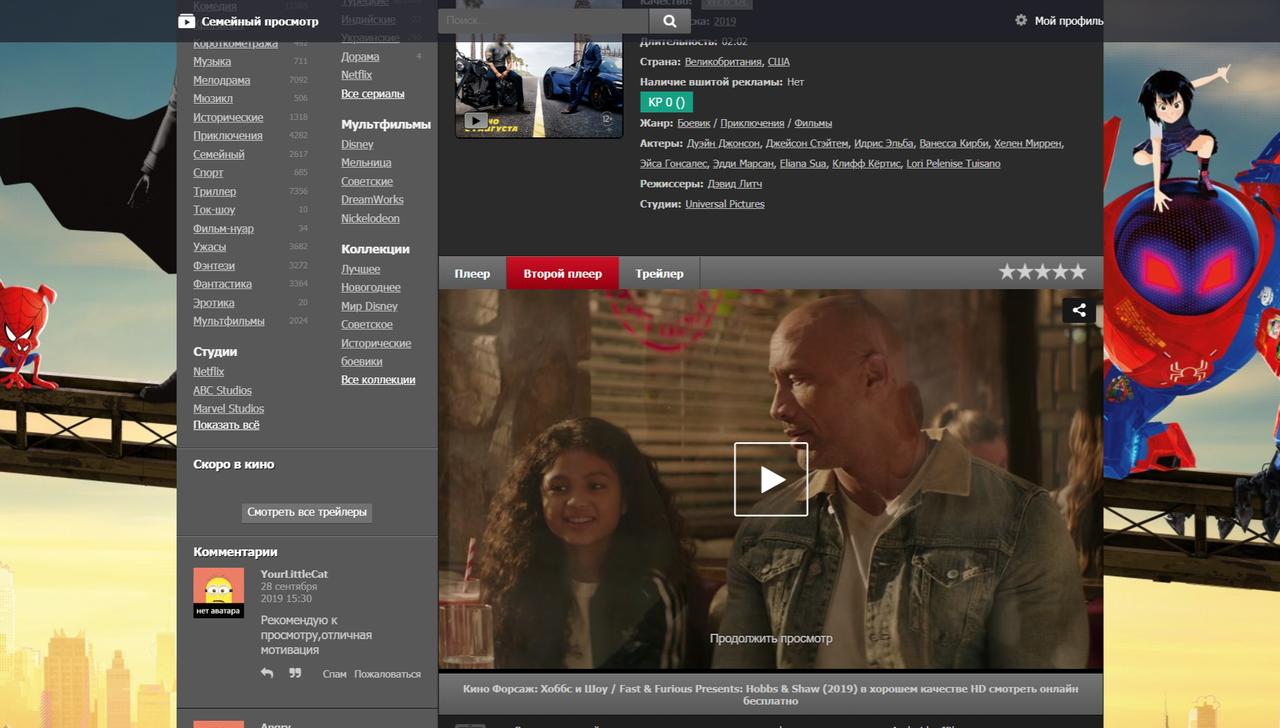The image size is (1280, 728).
Task: Click the Великобритания country link
Action: 723,62
